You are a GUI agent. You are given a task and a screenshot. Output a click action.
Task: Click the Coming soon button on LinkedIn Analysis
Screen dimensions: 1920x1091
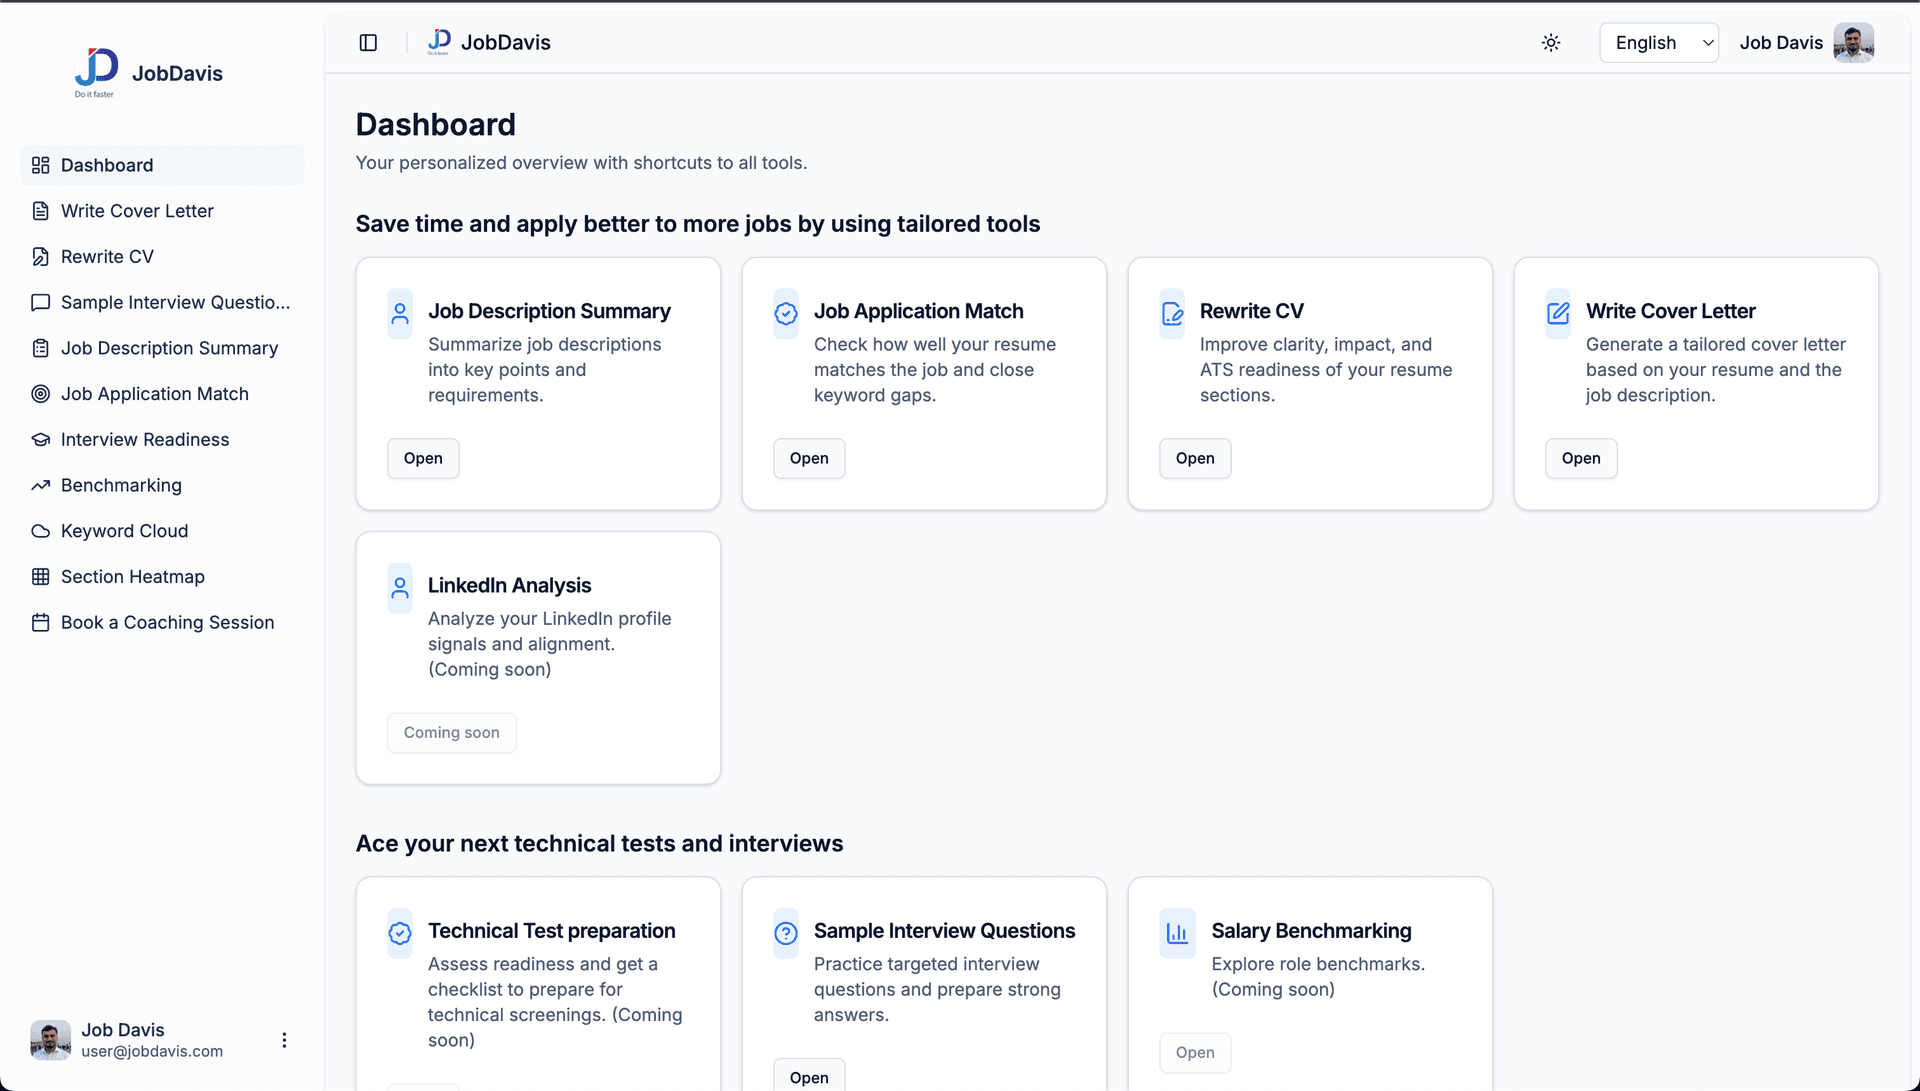click(451, 732)
